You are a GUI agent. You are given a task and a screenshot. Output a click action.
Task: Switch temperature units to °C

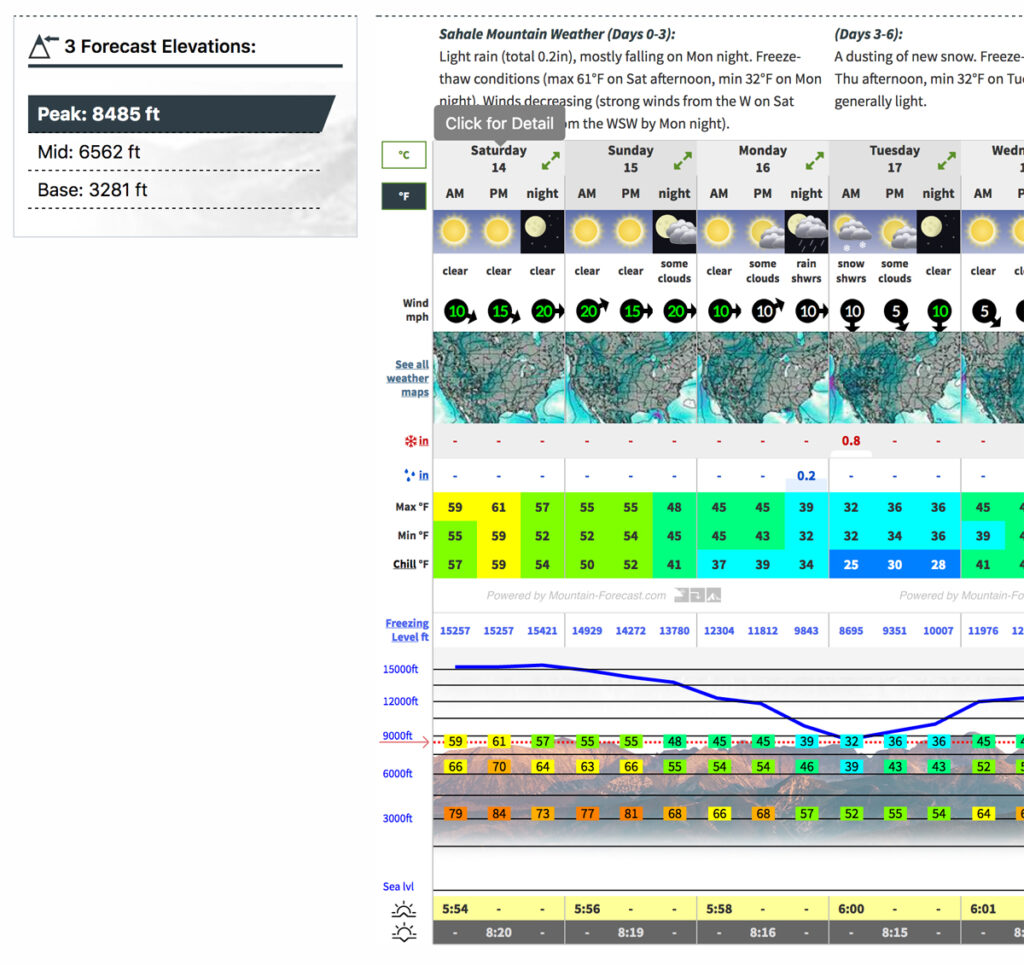click(404, 155)
